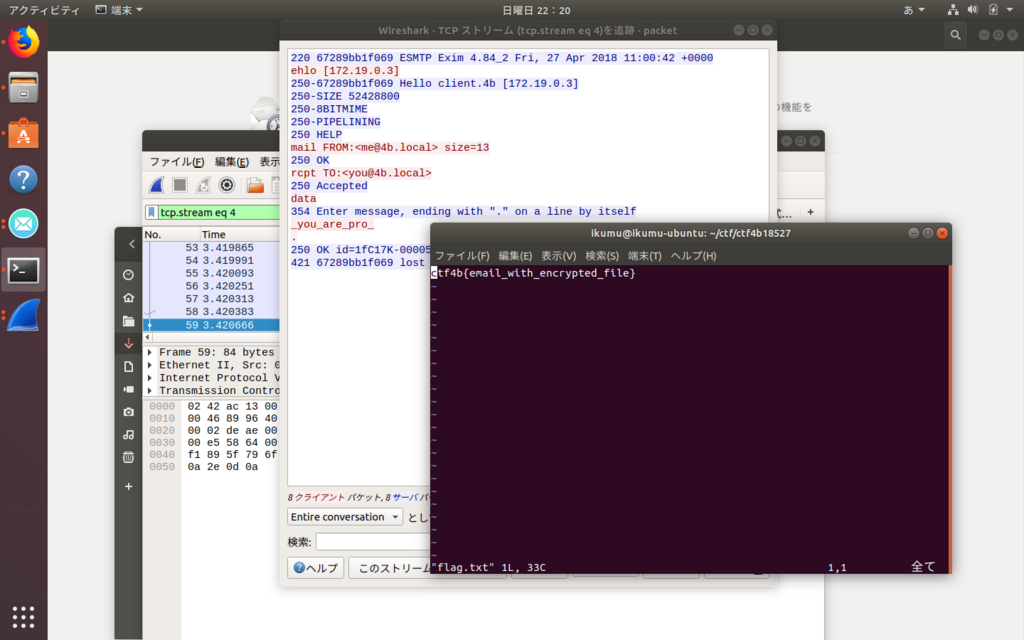Open the folder icon in file sidebar

point(129,321)
